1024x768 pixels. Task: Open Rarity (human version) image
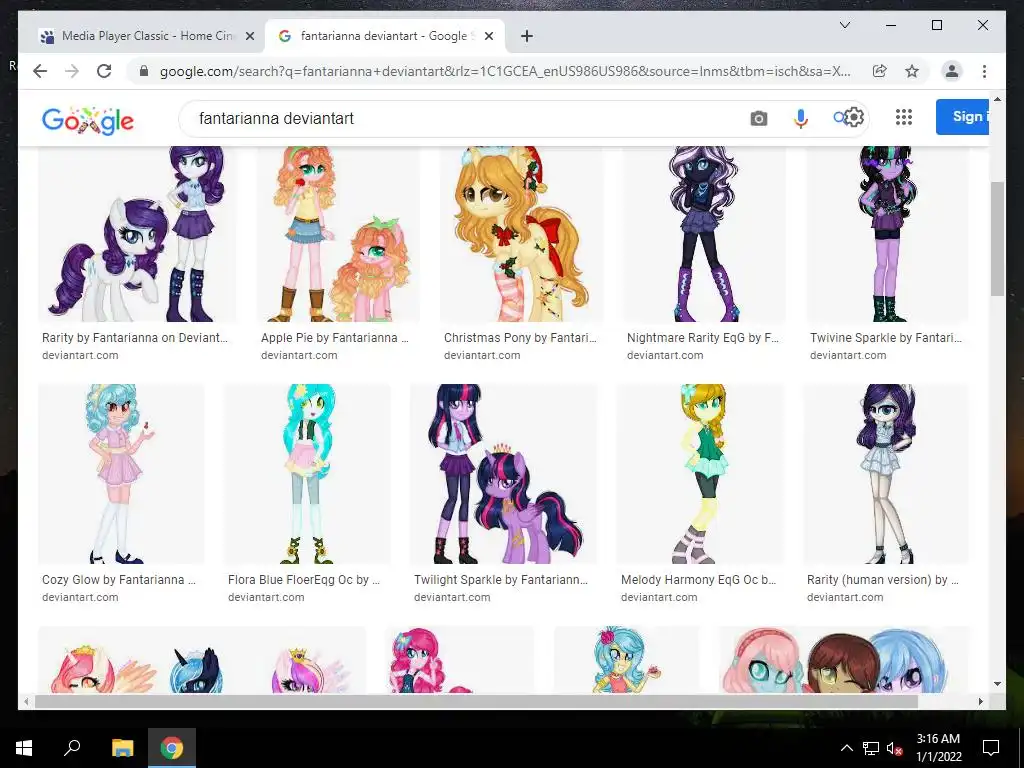point(886,474)
